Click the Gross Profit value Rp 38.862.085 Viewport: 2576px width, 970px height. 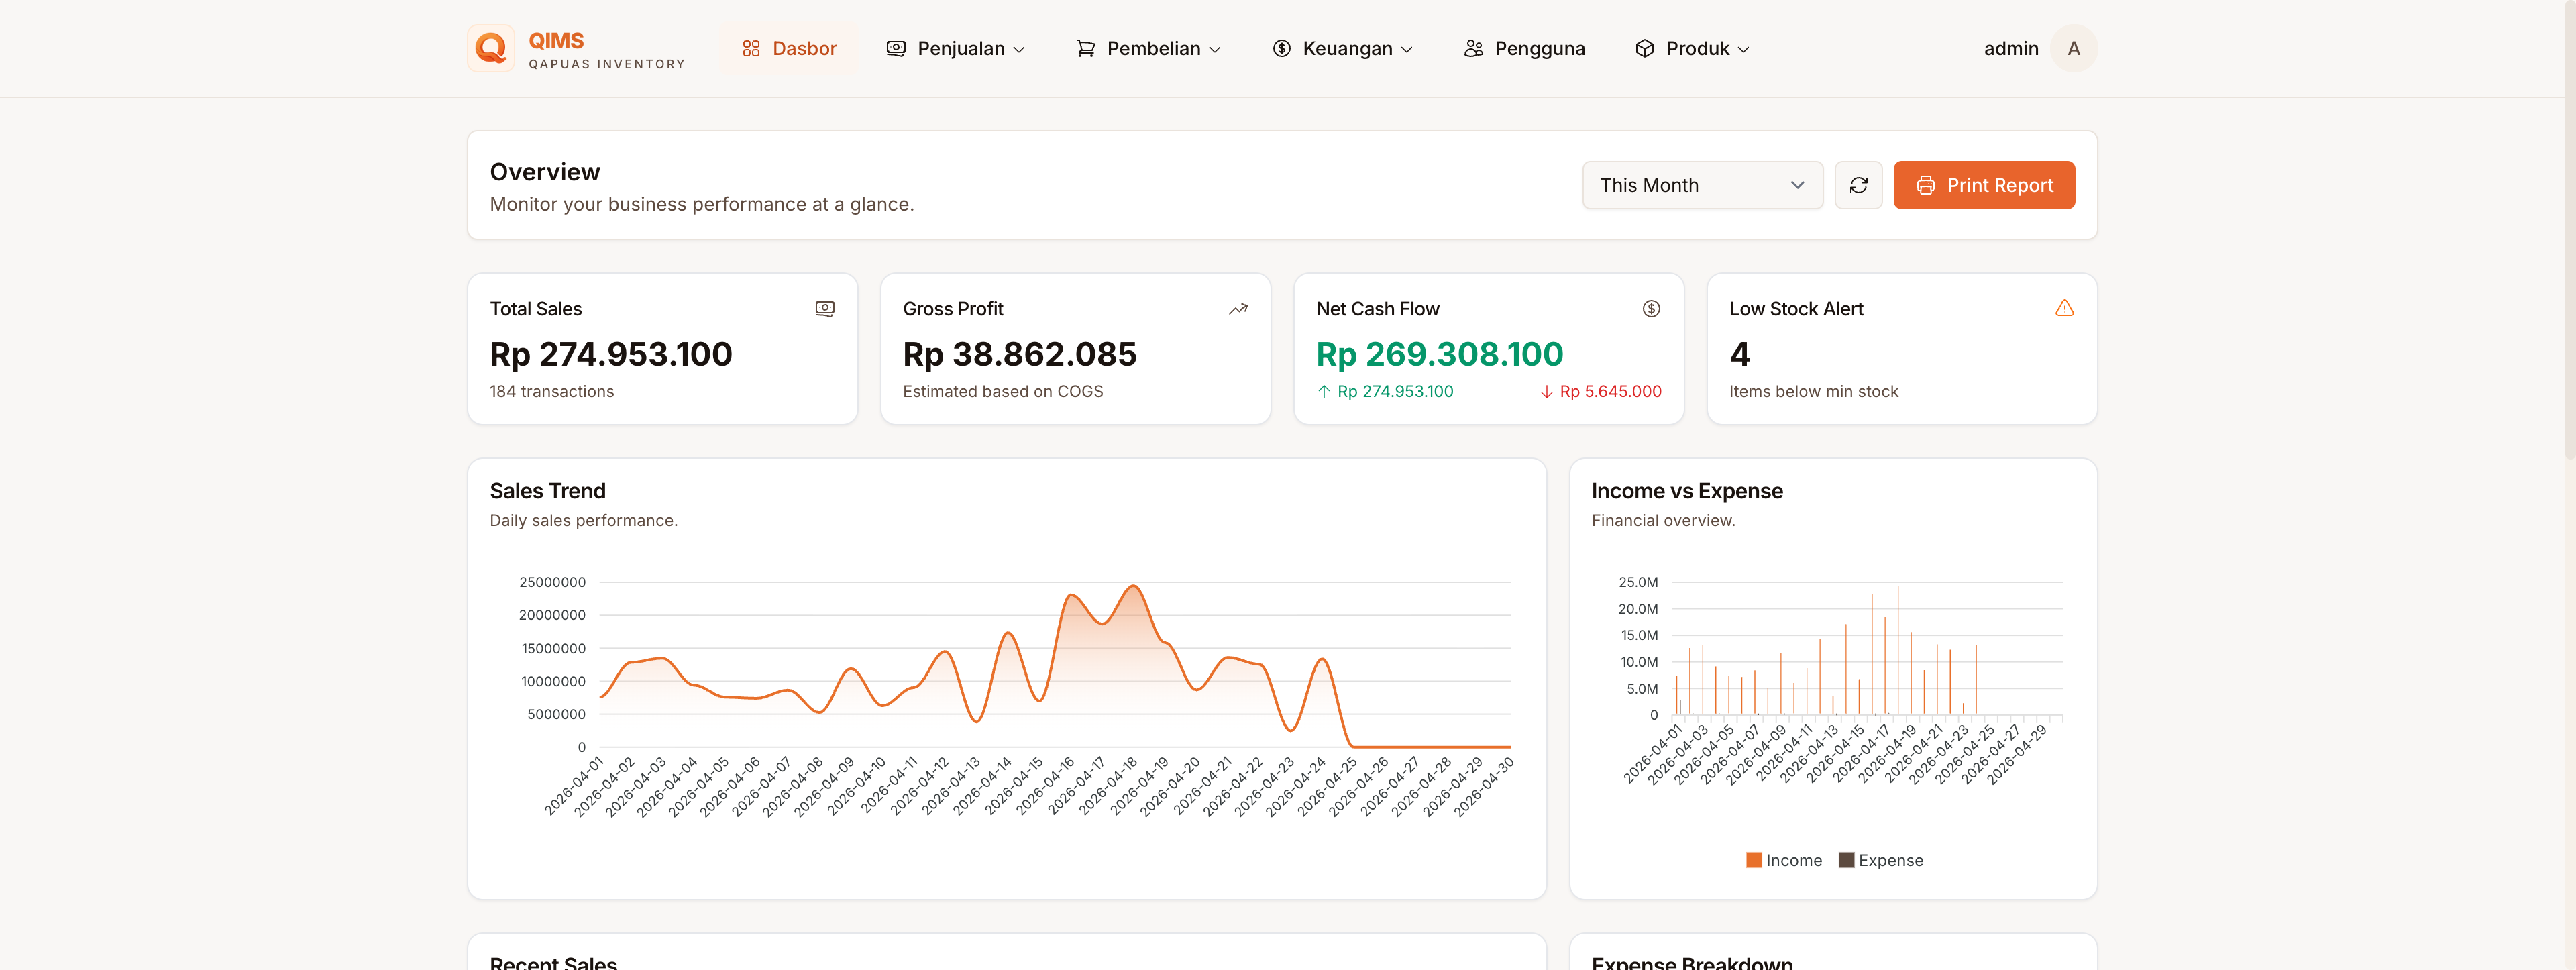pos(1019,354)
